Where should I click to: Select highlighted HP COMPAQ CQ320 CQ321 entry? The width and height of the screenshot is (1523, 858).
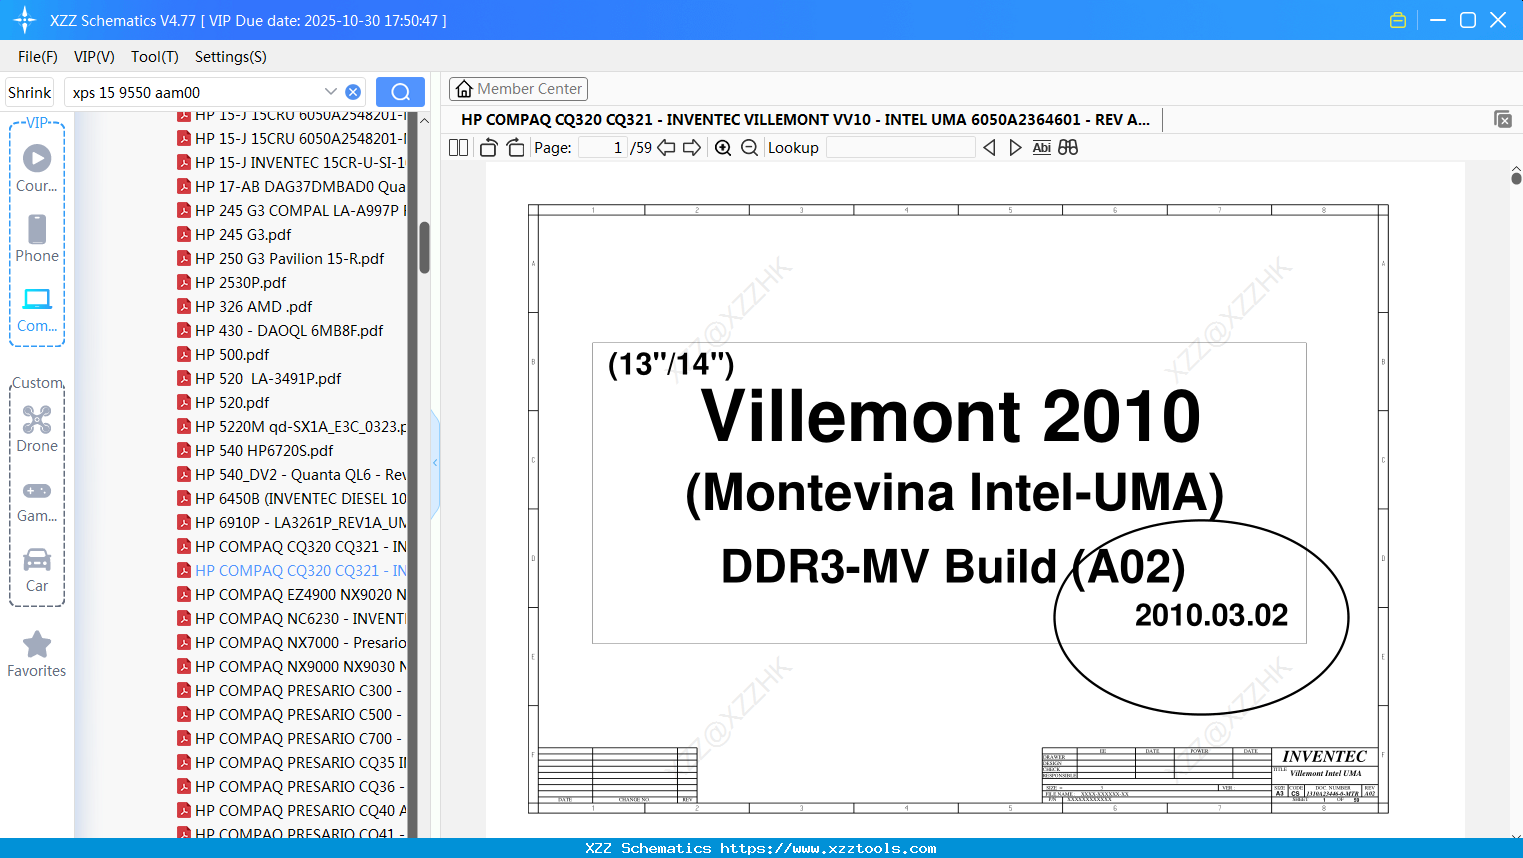[292, 571]
